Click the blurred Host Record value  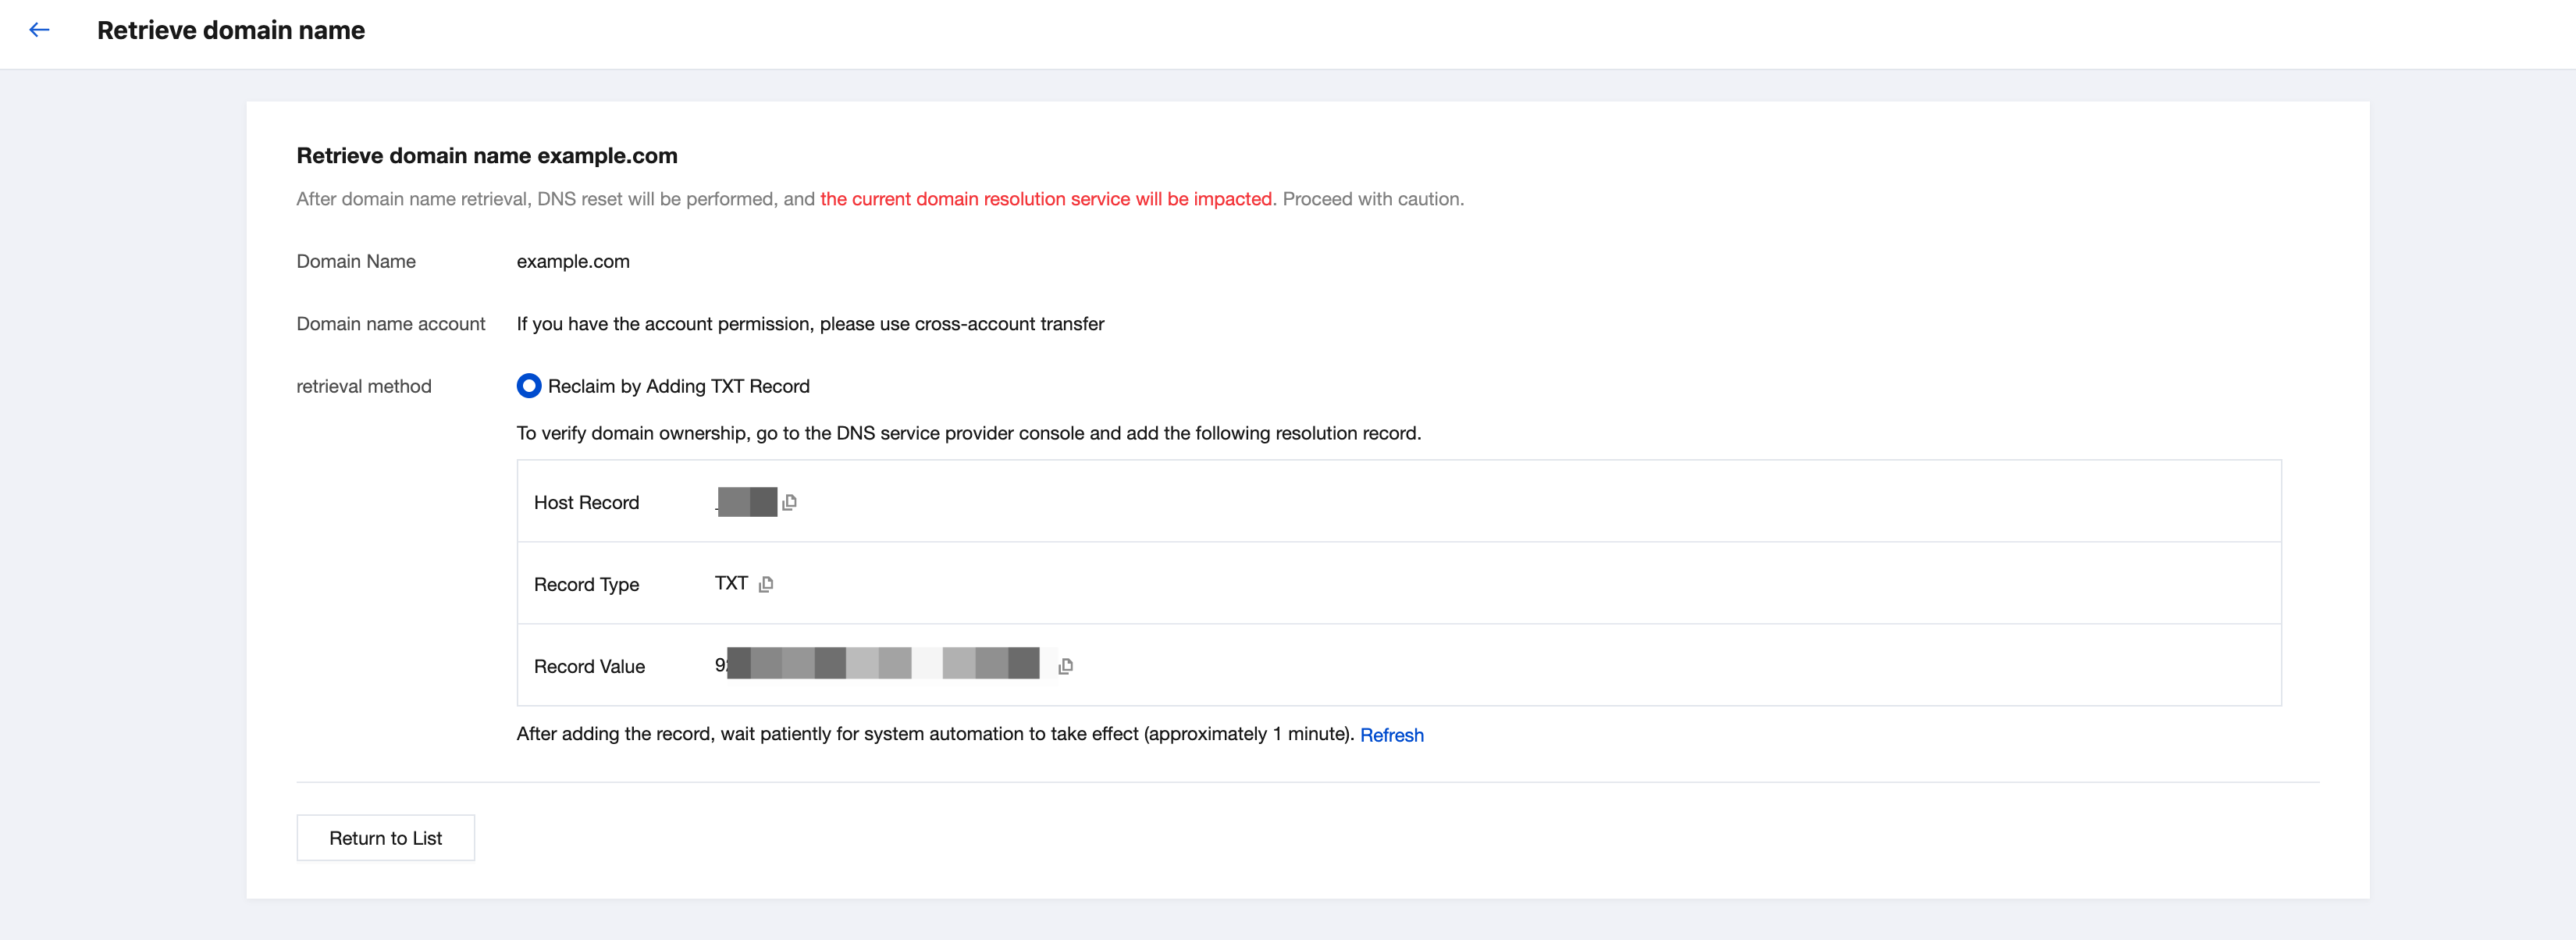click(x=746, y=502)
